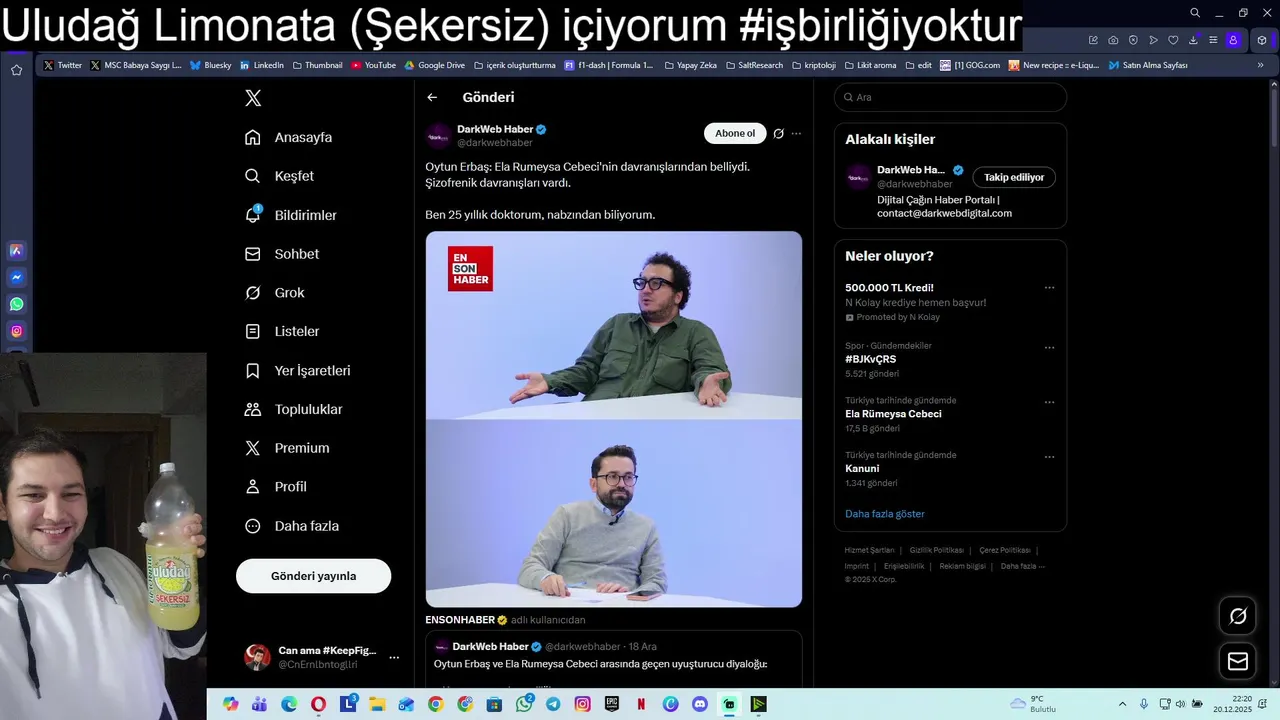Viewport: 1280px width, 720px height.
Task: Open Google Drive bookmark
Action: 435,65
